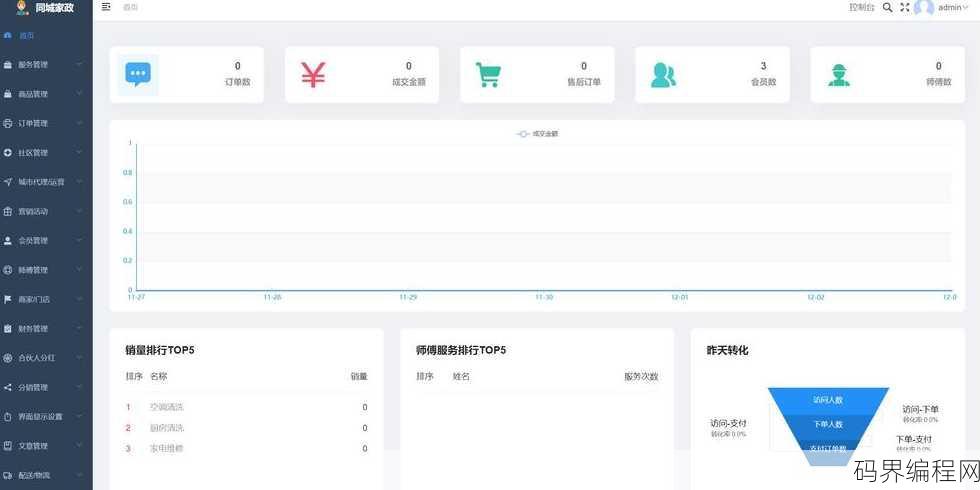Click the red yen 成交金额 icon
This screenshot has height=490, width=980.
pyautogui.click(x=313, y=74)
